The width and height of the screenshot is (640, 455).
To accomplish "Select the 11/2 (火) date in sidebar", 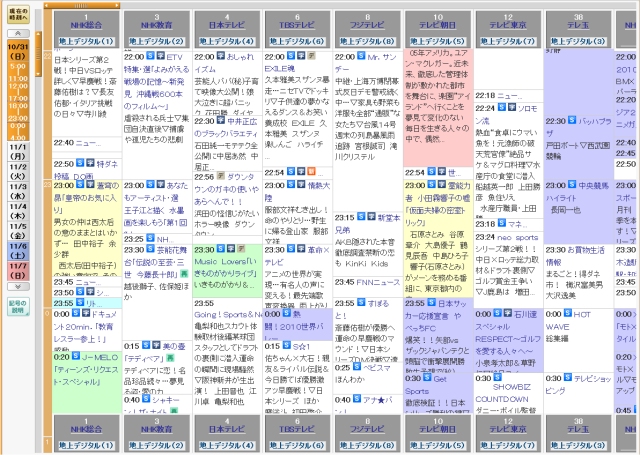I will pos(18,171).
